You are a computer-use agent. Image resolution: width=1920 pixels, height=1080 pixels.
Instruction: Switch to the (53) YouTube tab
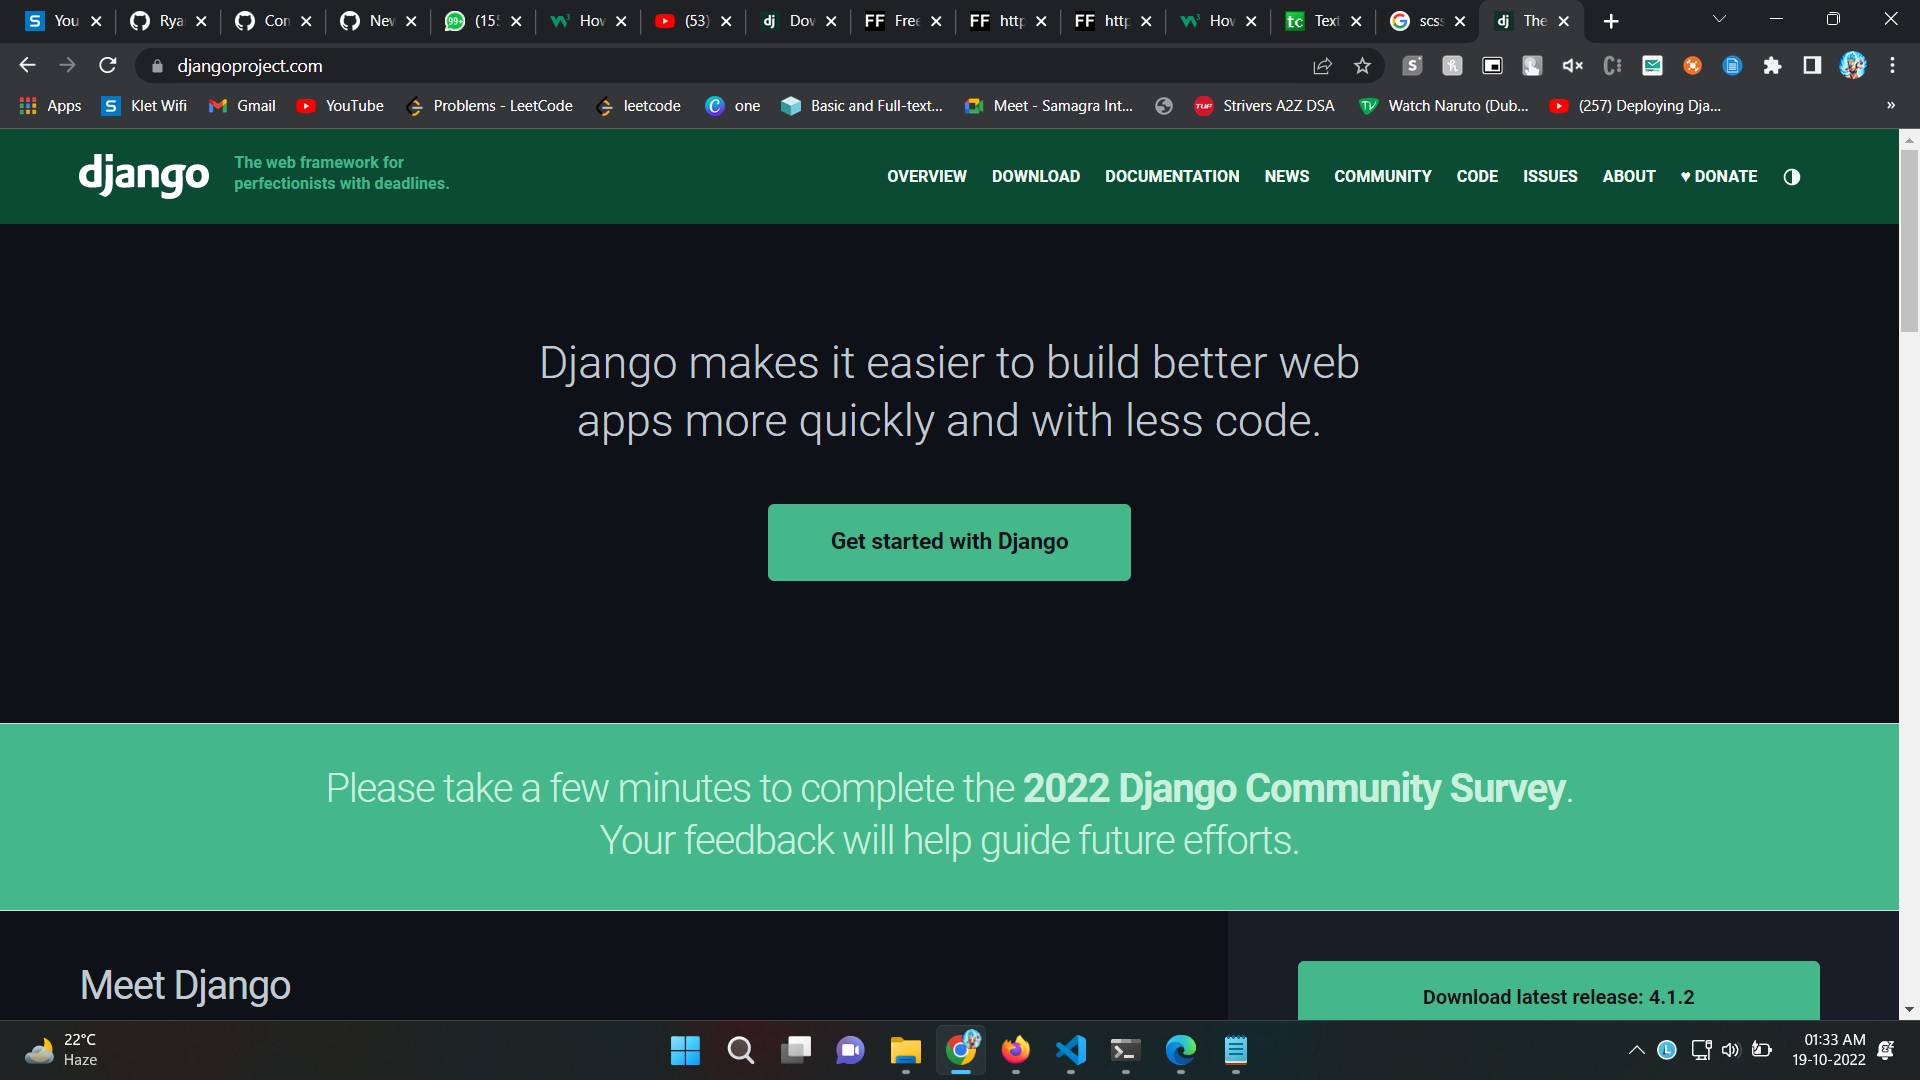click(688, 20)
